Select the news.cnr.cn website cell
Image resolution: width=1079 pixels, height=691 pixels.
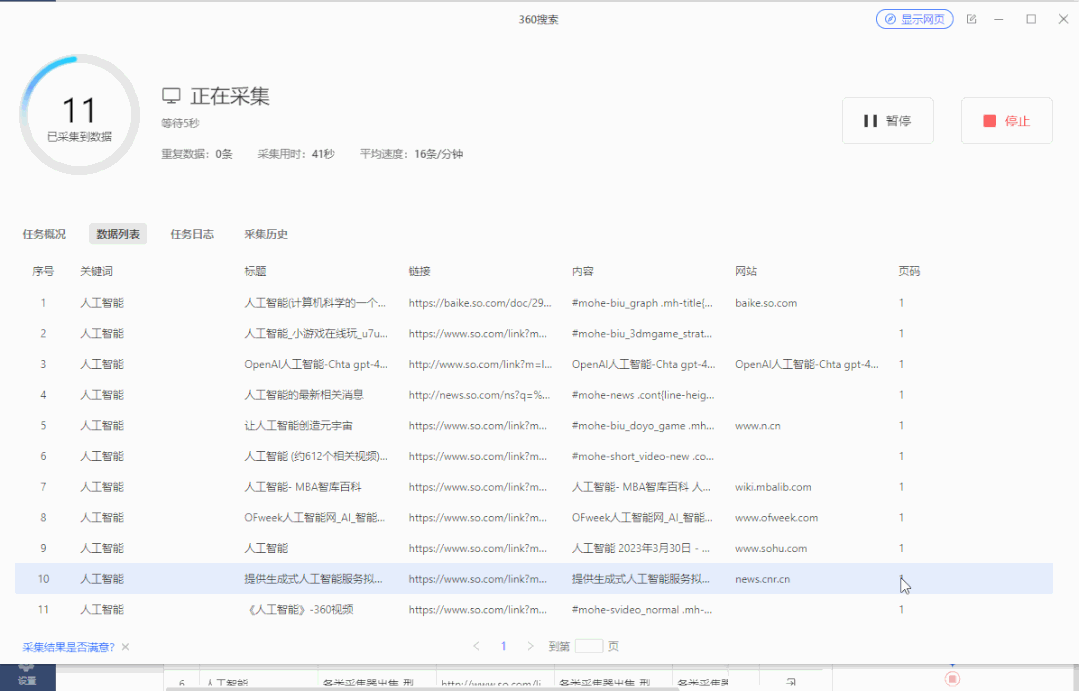[x=762, y=580]
